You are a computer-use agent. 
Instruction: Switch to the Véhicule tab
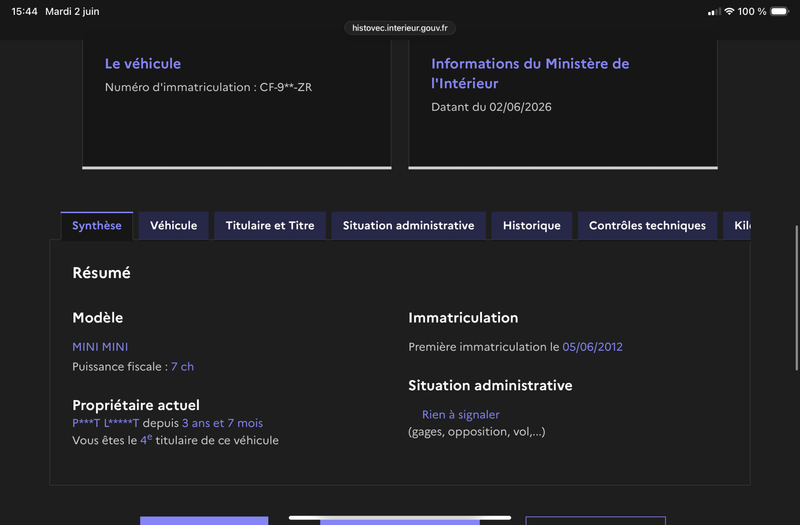(x=173, y=226)
